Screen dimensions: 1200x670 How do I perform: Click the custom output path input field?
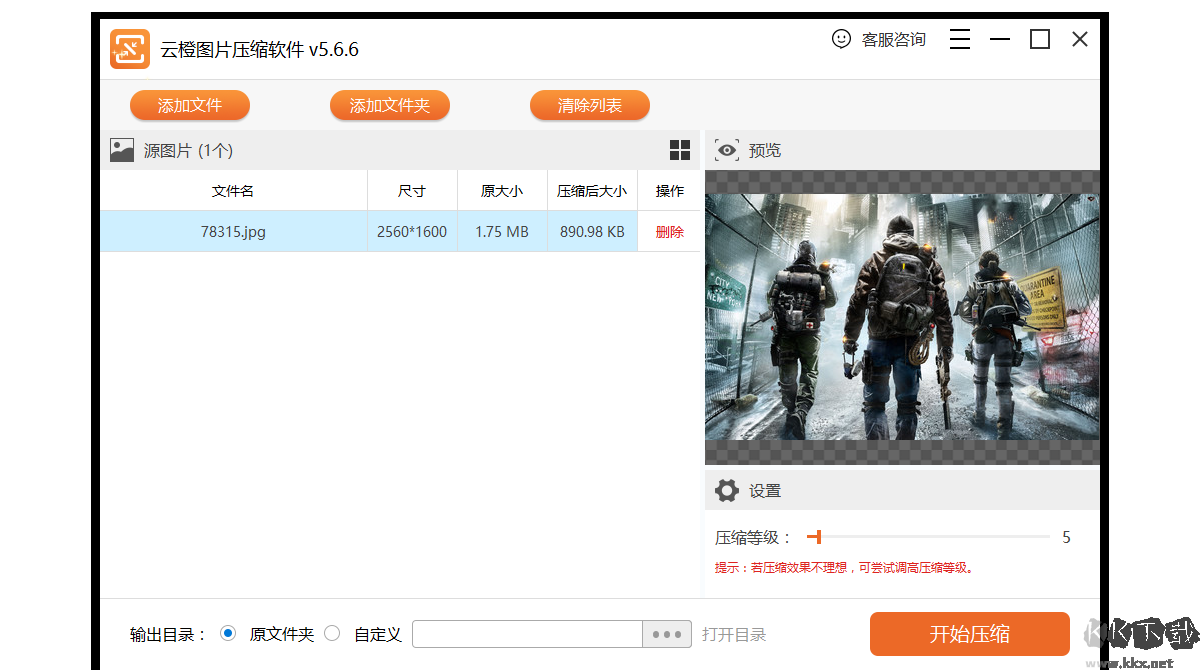[527, 633]
